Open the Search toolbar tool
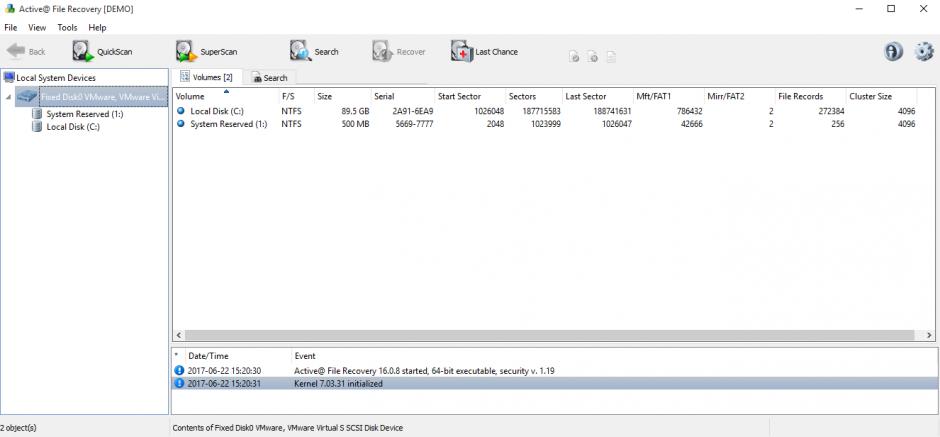The width and height of the screenshot is (940, 437). (x=314, y=52)
